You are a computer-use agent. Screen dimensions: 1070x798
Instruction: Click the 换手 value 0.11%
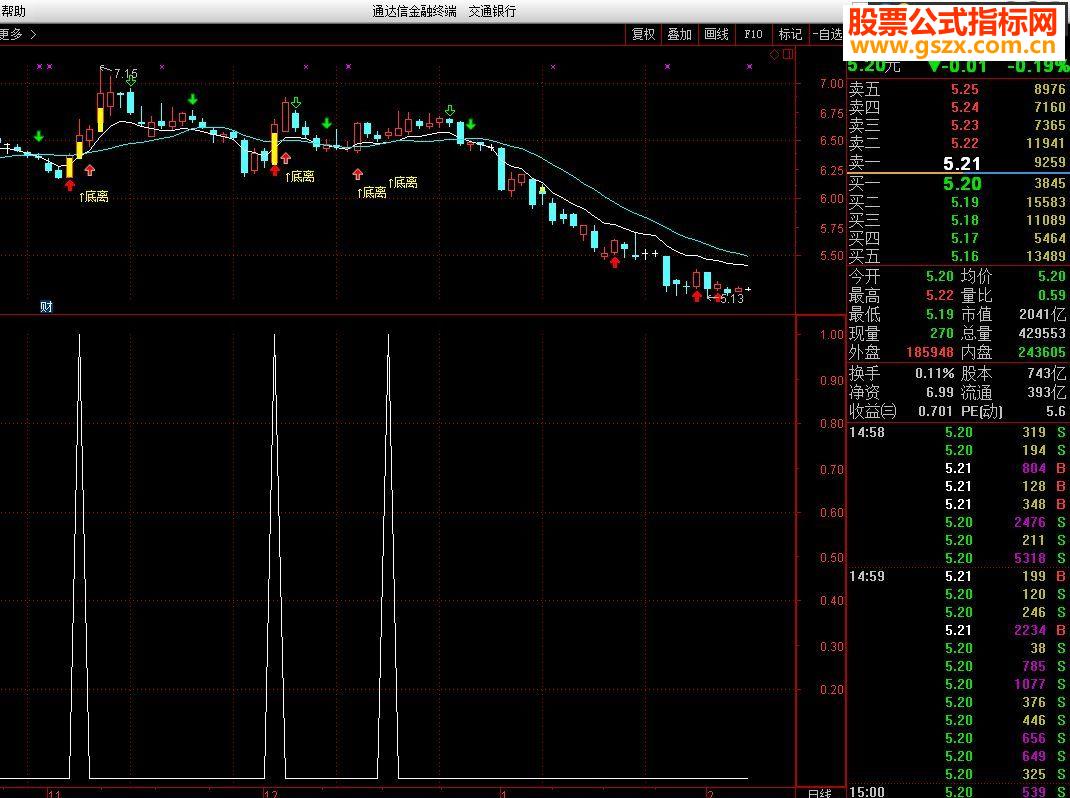(934, 373)
